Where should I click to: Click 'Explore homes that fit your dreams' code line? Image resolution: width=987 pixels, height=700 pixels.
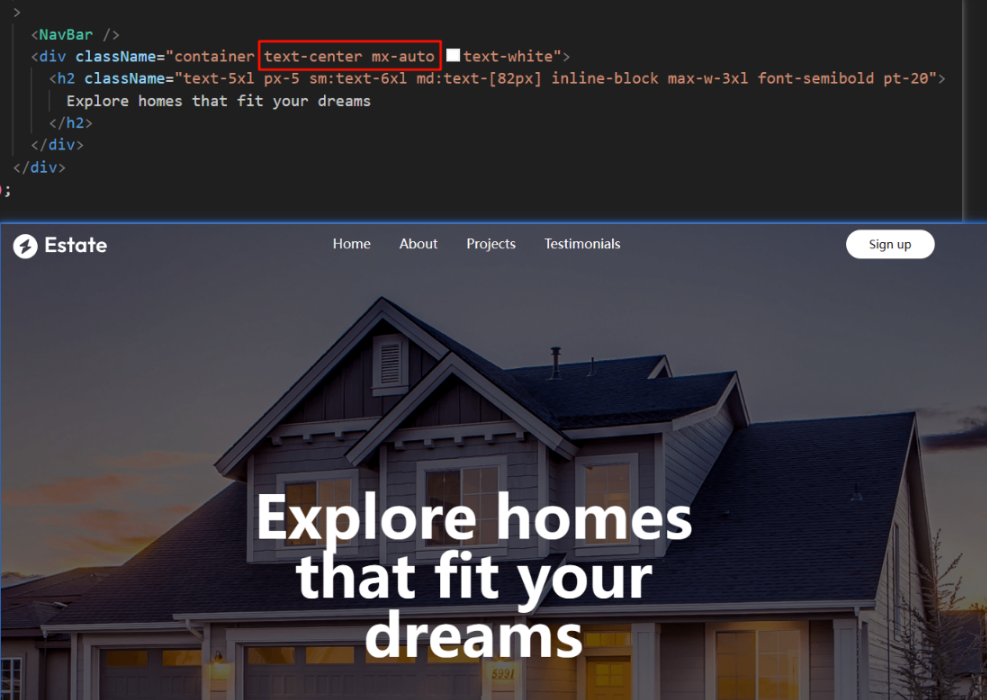(x=218, y=101)
